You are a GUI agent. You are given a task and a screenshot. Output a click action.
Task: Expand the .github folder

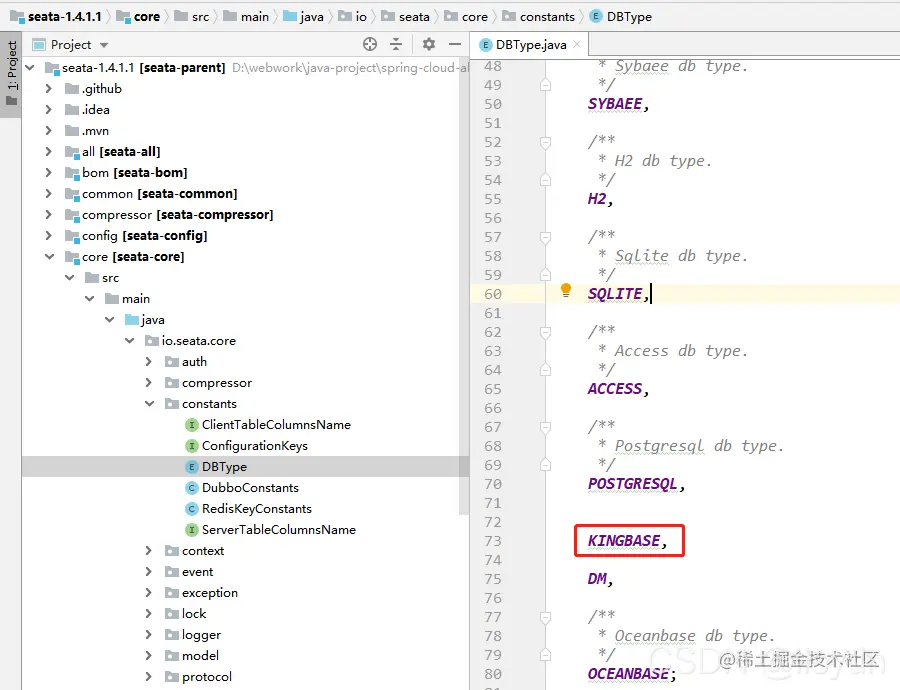(49, 88)
